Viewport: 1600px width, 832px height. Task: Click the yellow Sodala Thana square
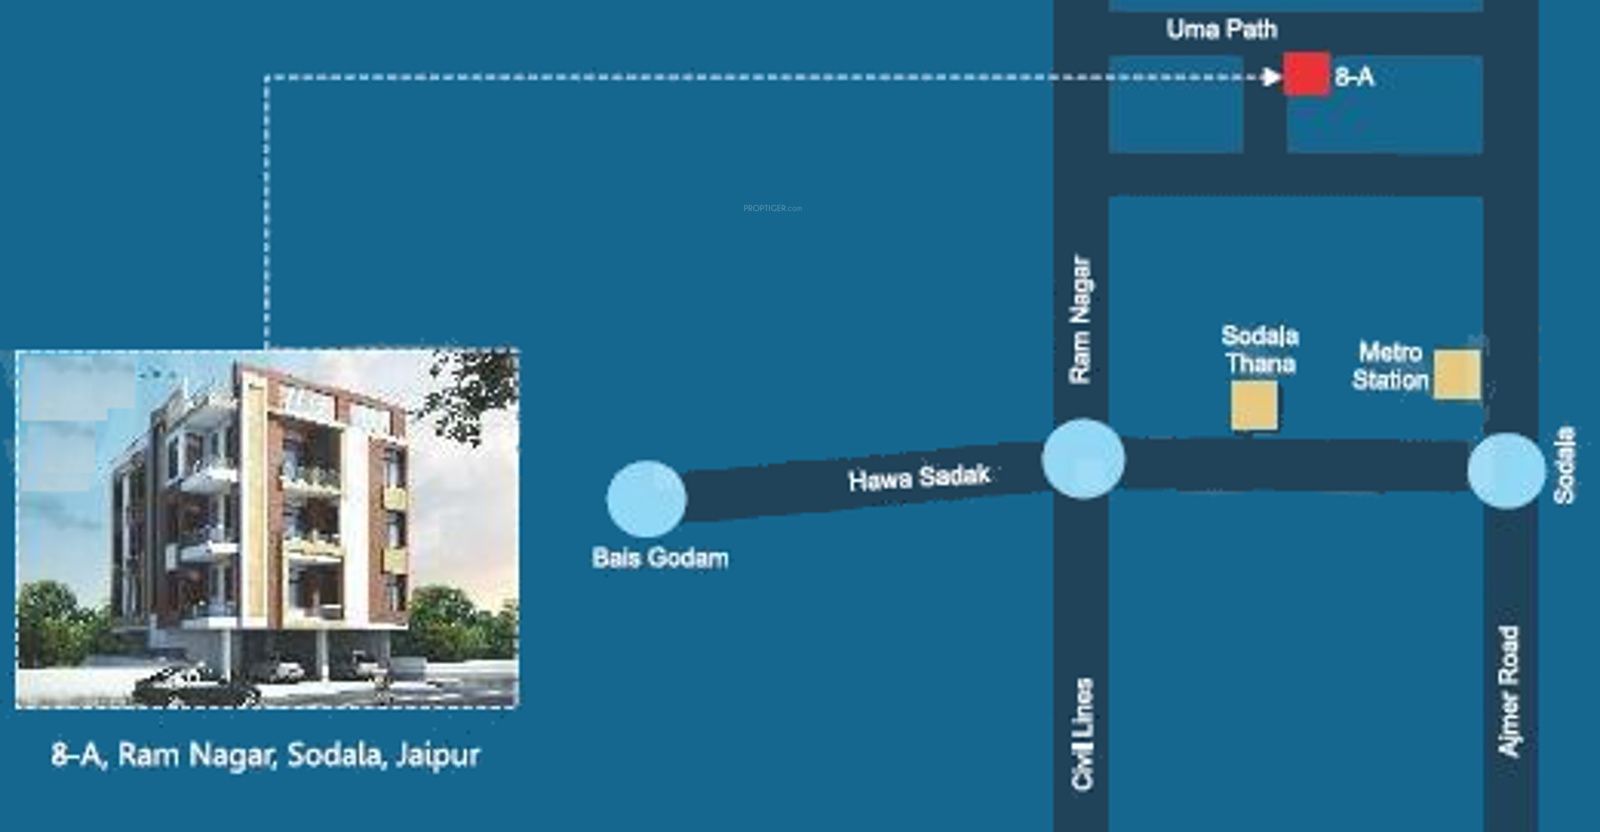tap(1254, 406)
